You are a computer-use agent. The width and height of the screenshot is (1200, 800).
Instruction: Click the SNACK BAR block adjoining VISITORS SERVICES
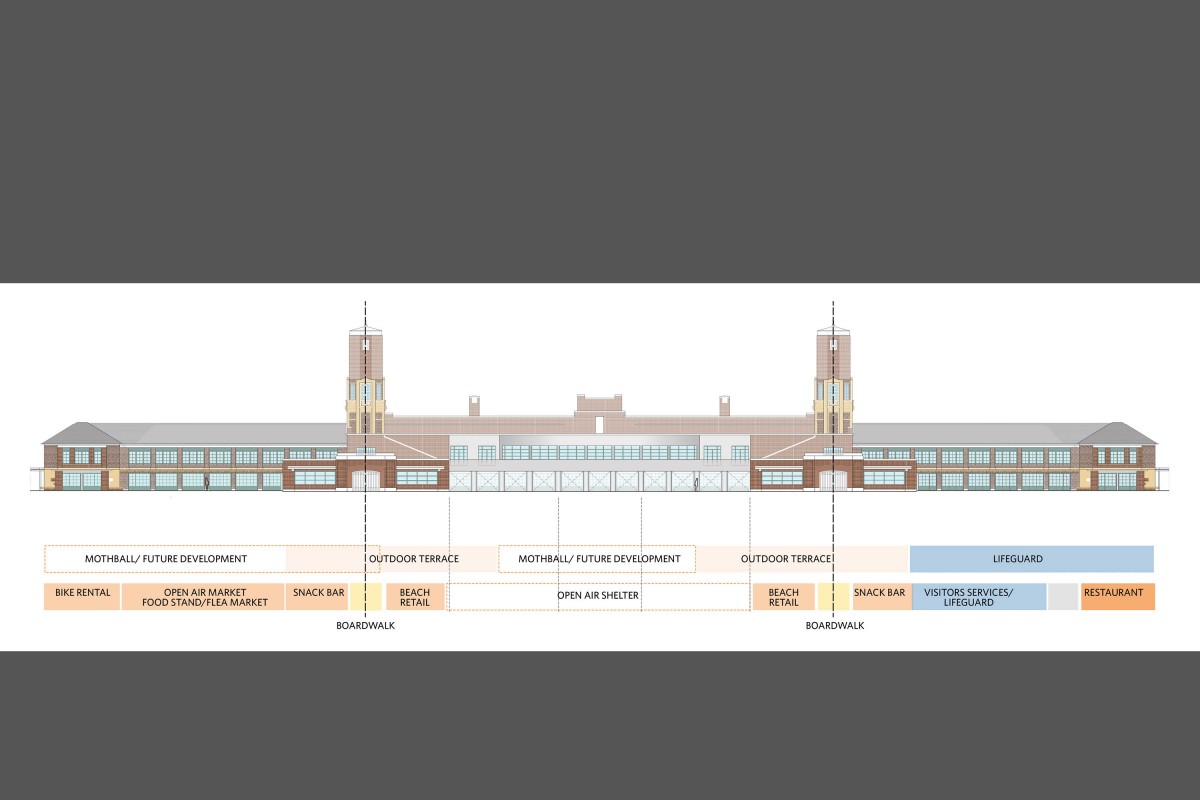[880, 597]
